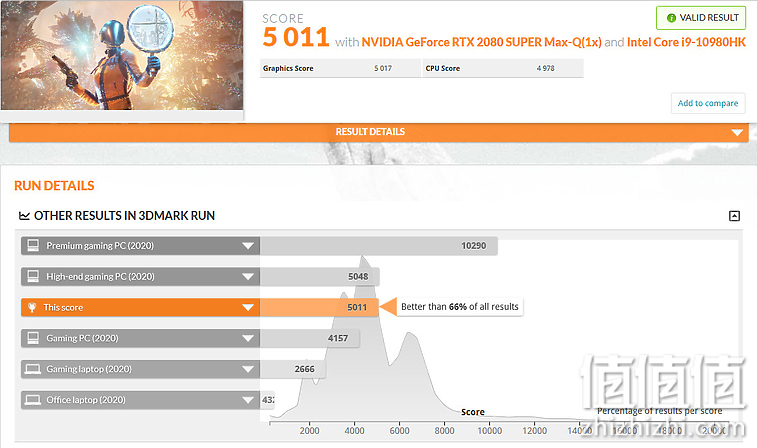
Task: Click the laptop icon for Gaming laptop (2020)
Action: click(32, 369)
